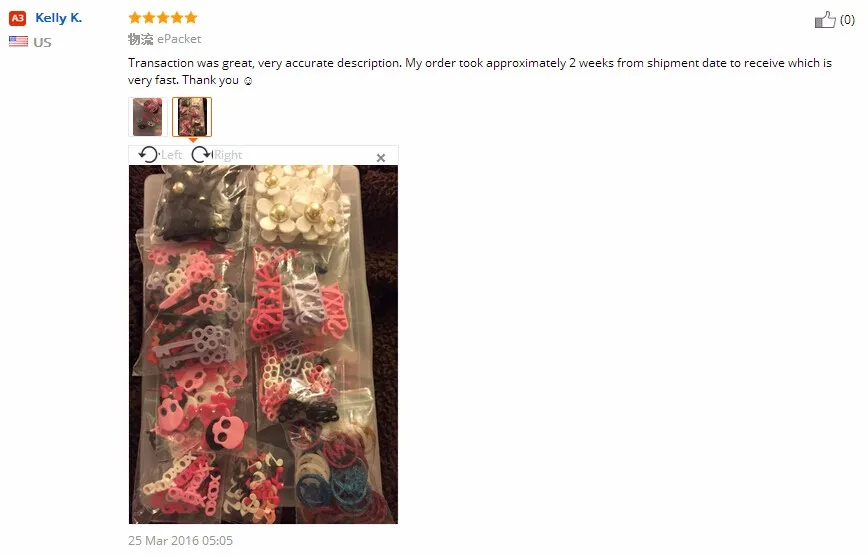The image size is (868, 556).
Task: Click the helpful vote count (0)
Action: click(x=847, y=20)
